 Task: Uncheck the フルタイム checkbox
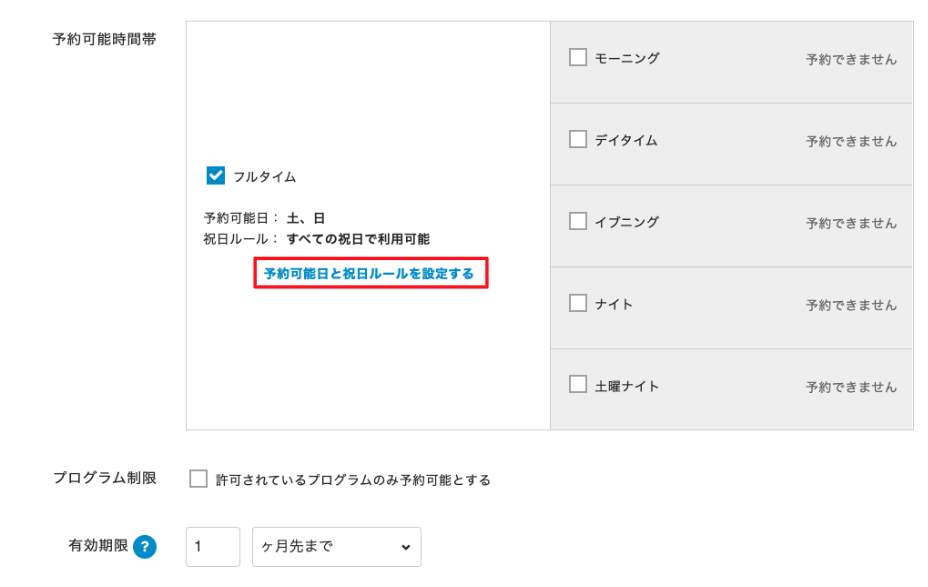tap(215, 176)
